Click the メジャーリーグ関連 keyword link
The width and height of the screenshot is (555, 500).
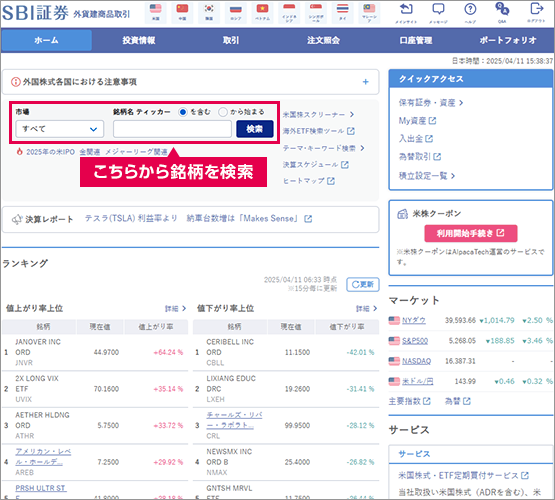point(136,152)
